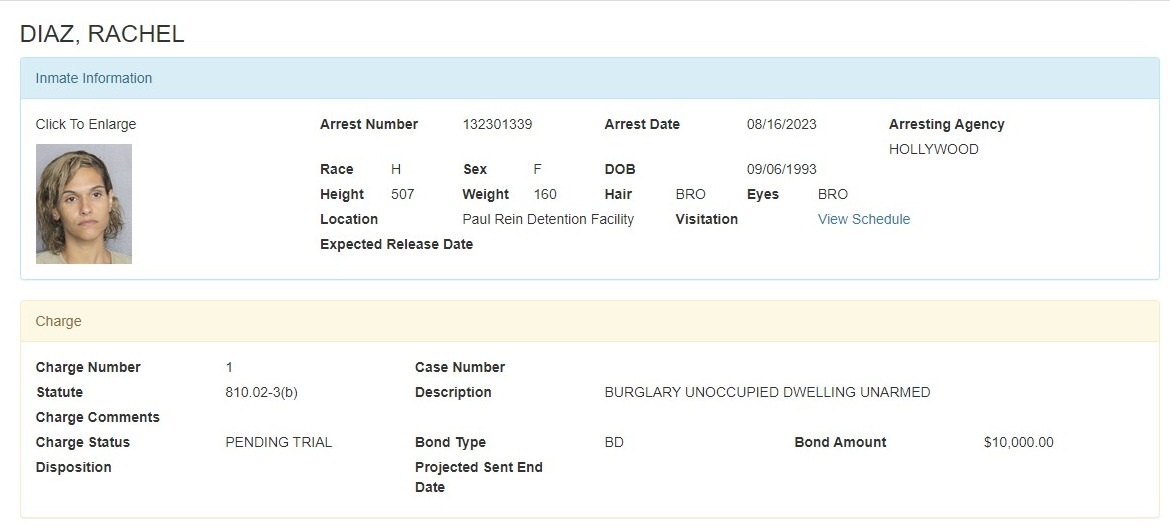The height and width of the screenshot is (530, 1170).
Task: Click the Paul Rein Detention Facility location
Action: point(548,219)
